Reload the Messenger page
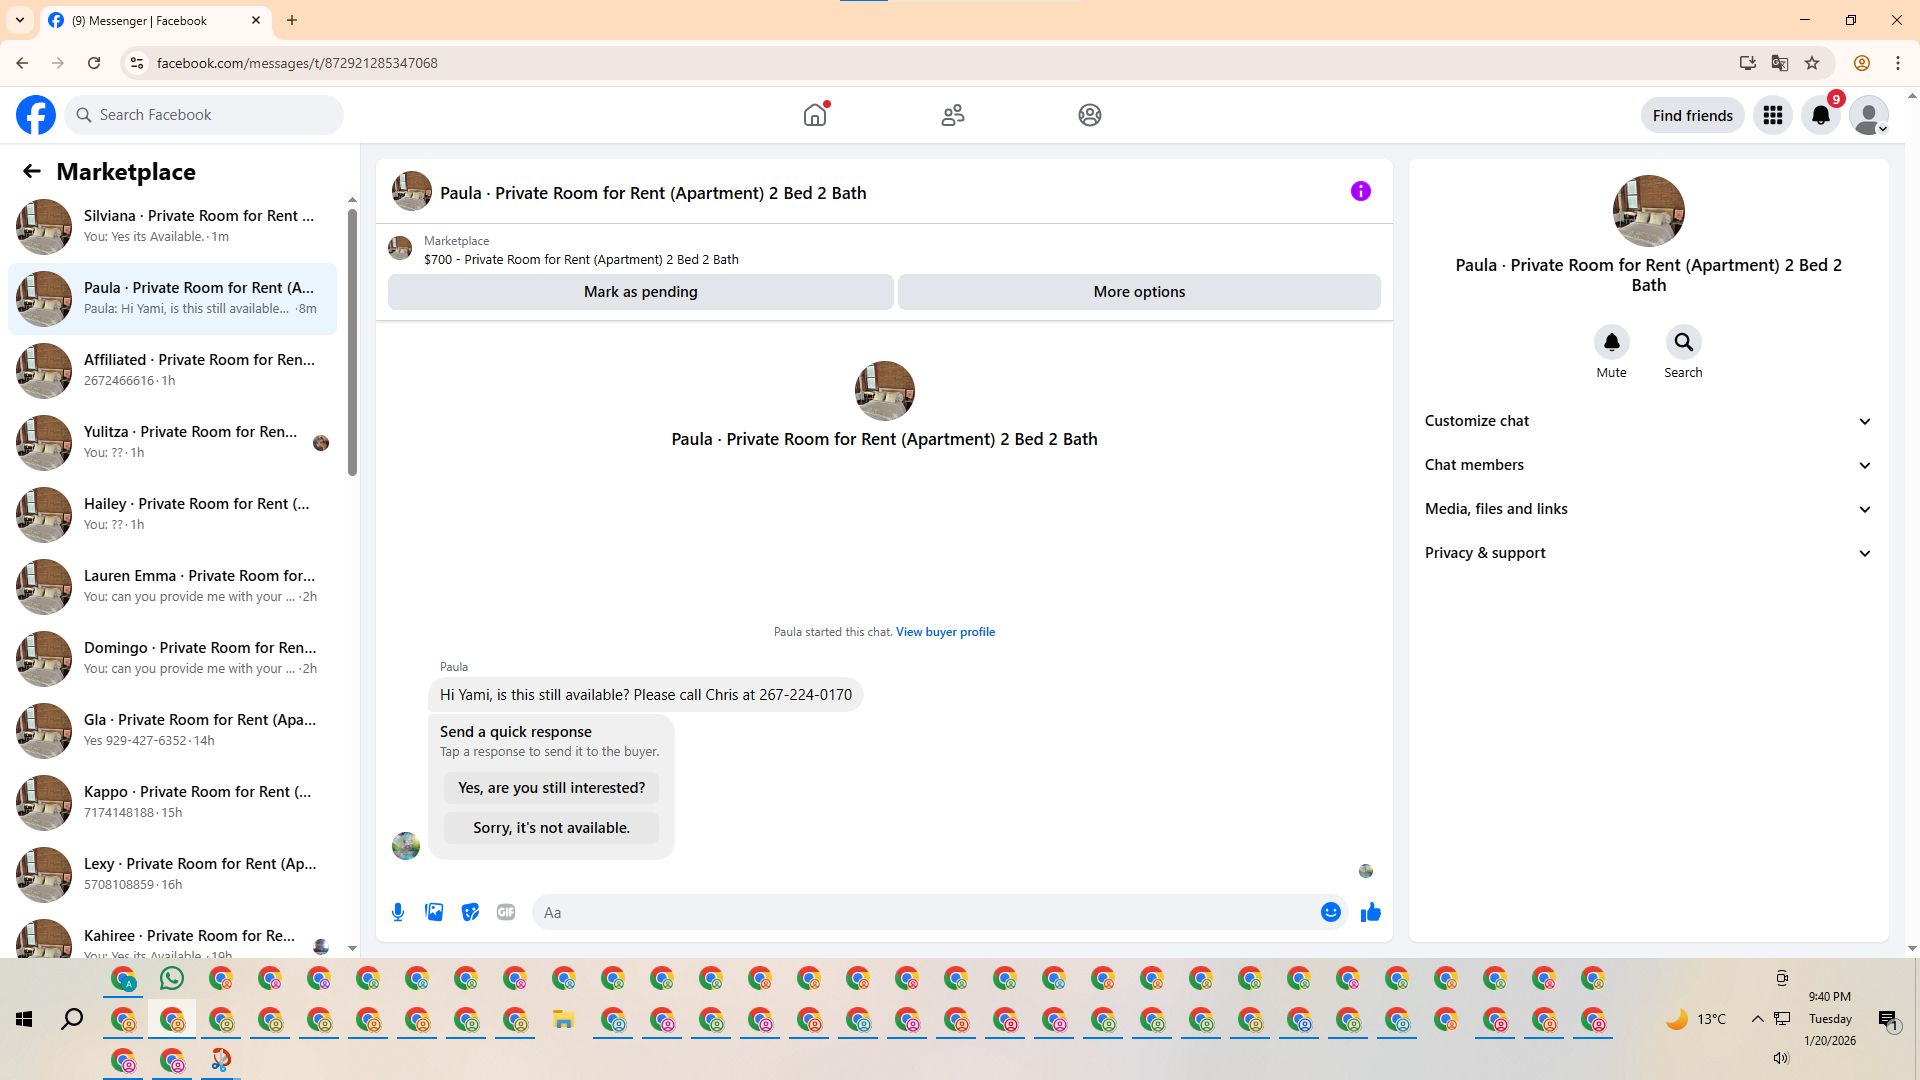 pyautogui.click(x=94, y=63)
